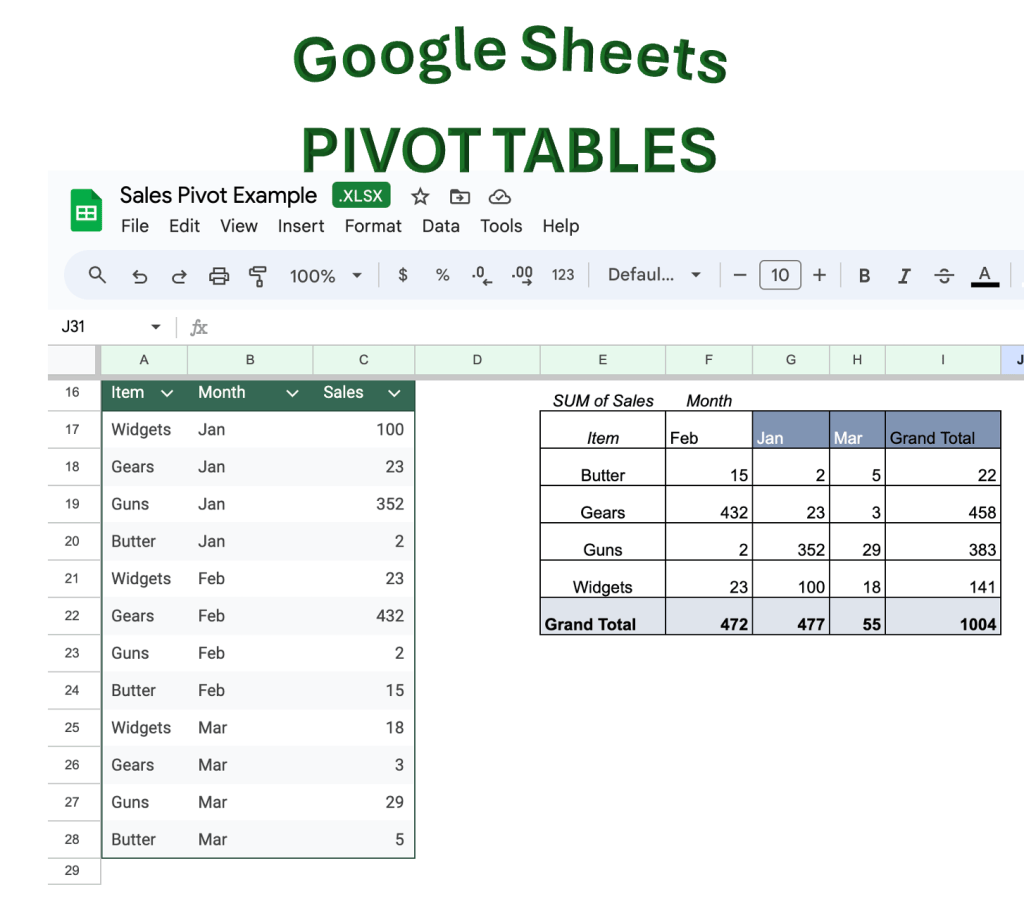
Task: Toggle bold formatting
Action: [x=864, y=276]
